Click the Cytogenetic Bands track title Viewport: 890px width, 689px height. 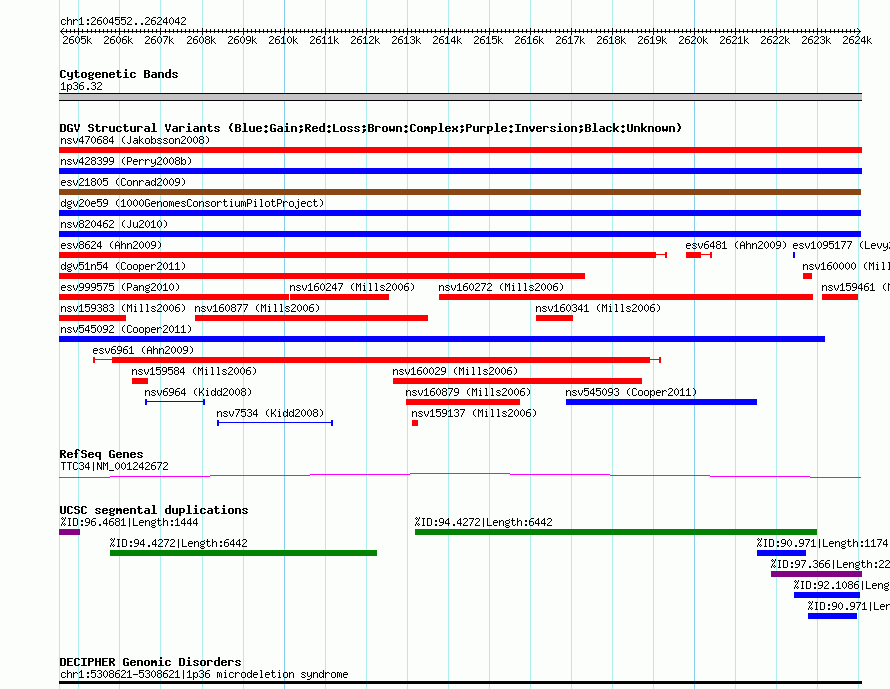[119, 74]
